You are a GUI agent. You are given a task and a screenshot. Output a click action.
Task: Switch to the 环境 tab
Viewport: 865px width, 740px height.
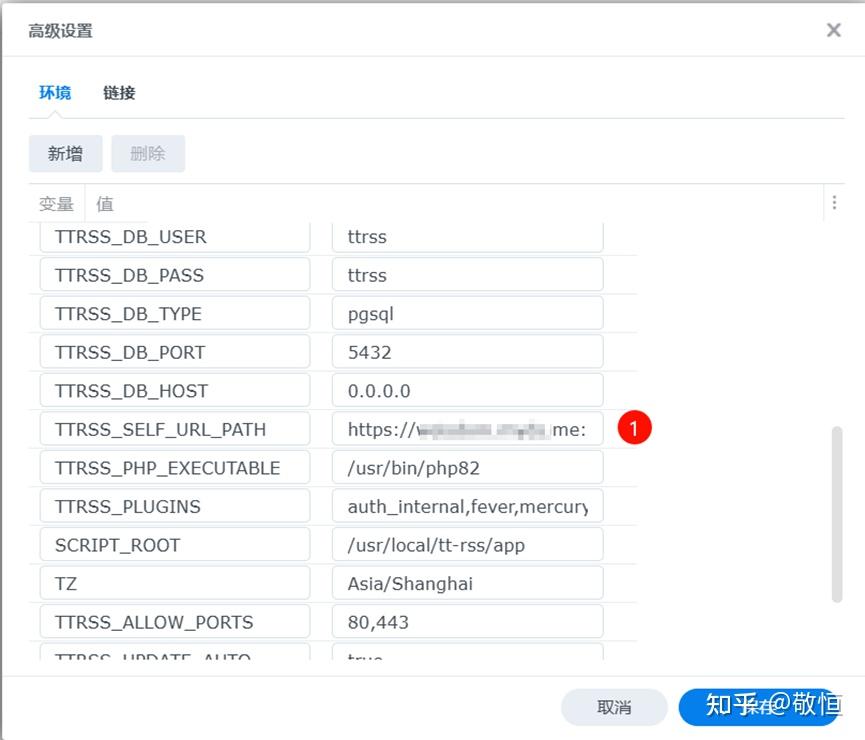(54, 93)
